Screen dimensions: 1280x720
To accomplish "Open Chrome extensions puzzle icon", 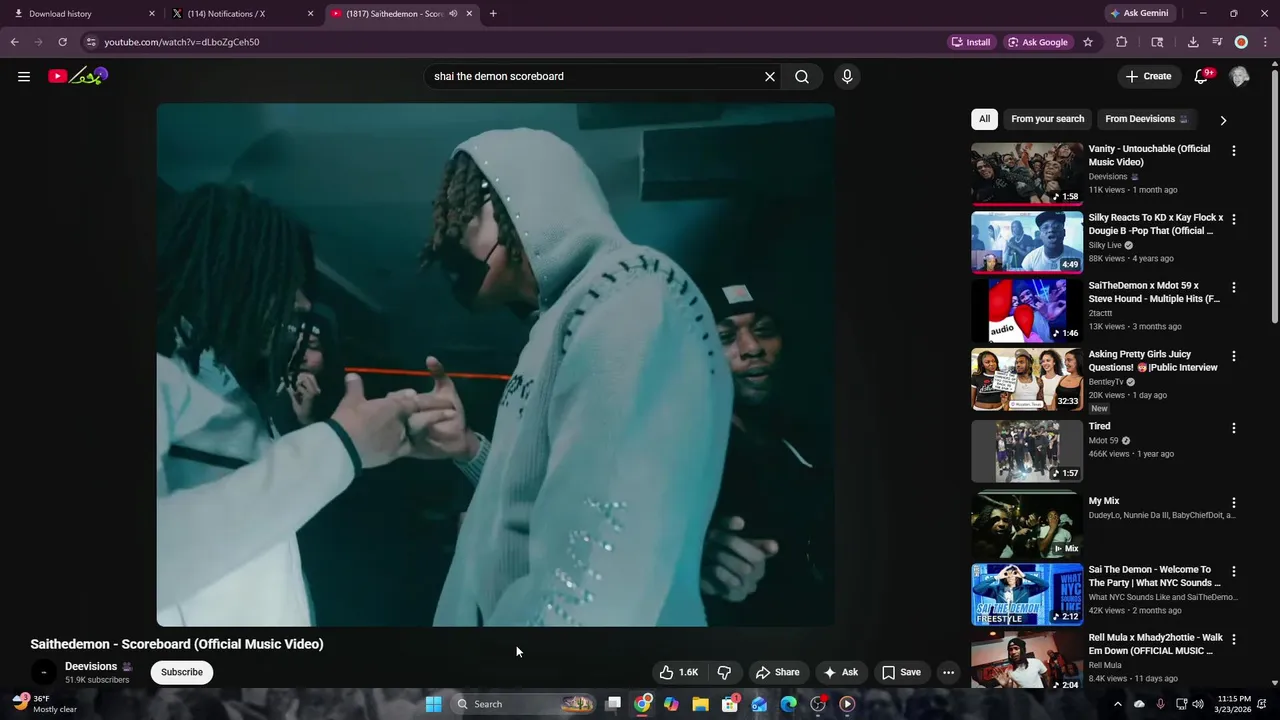I will (1121, 42).
